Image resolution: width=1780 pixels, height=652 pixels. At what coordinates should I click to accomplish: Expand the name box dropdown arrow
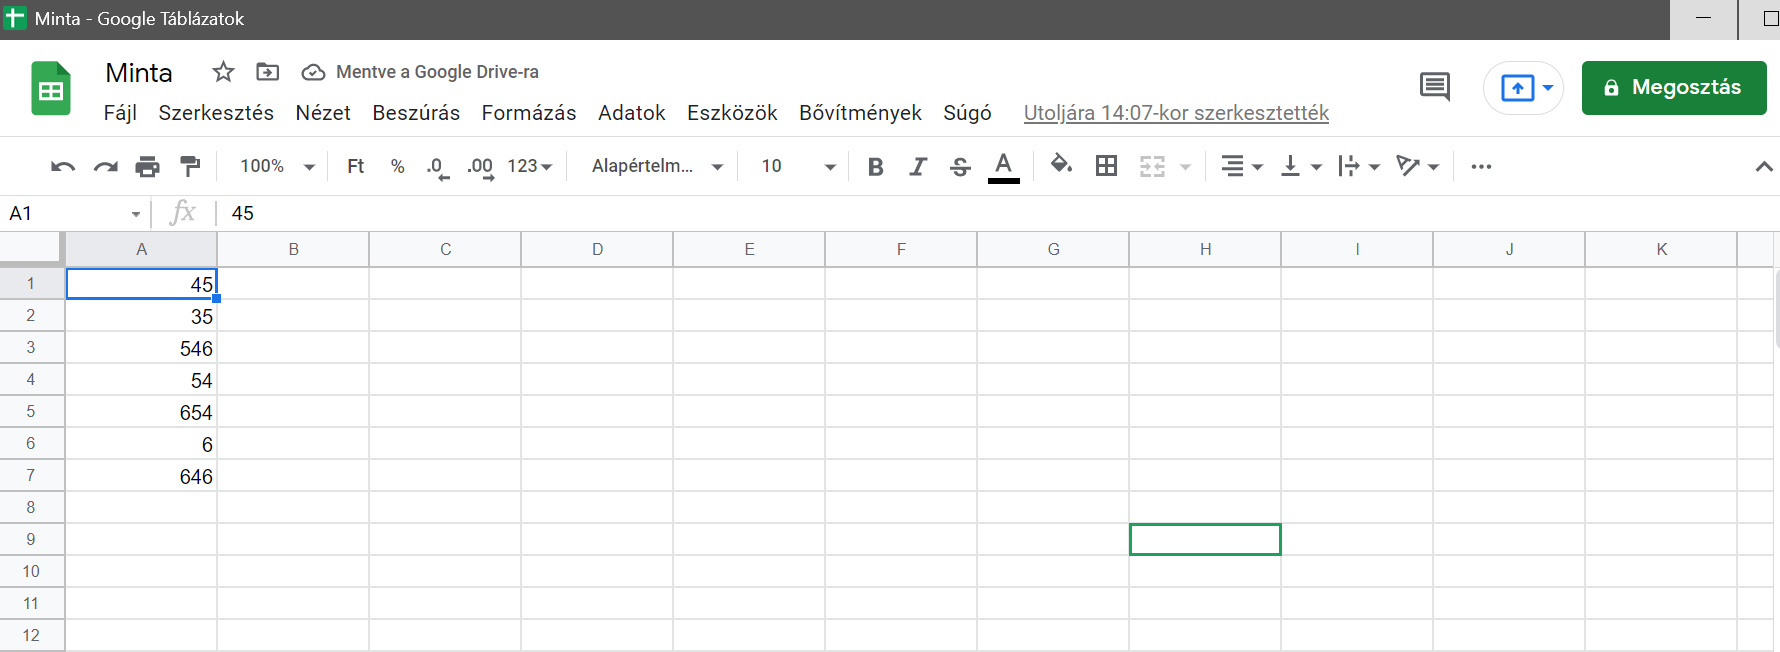[x=136, y=214]
